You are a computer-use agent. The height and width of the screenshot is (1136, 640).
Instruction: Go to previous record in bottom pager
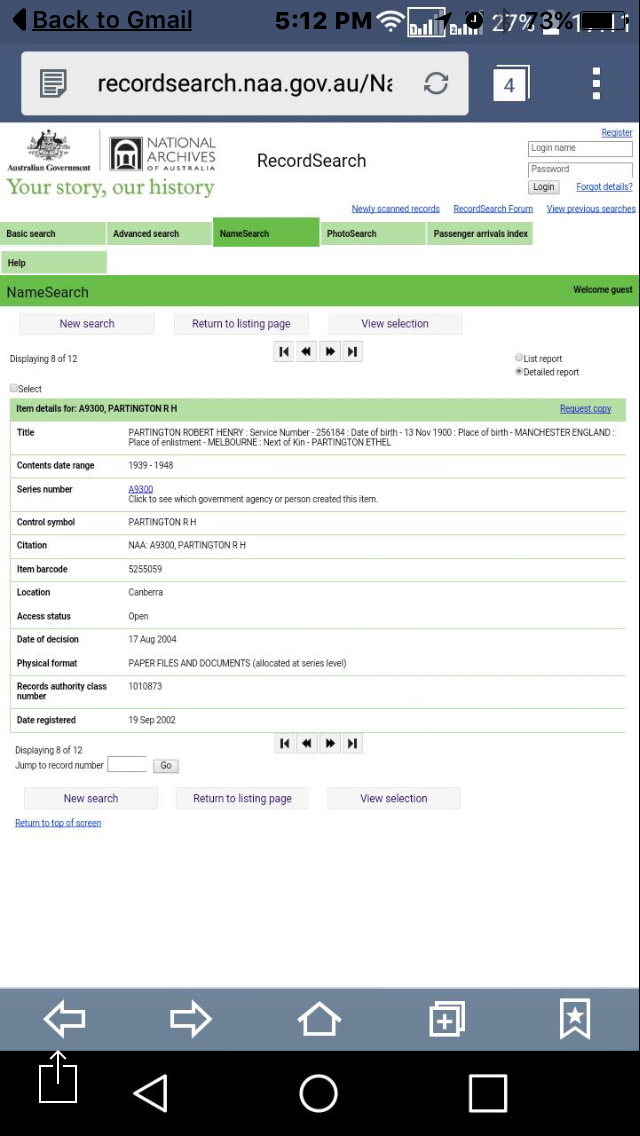307,743
